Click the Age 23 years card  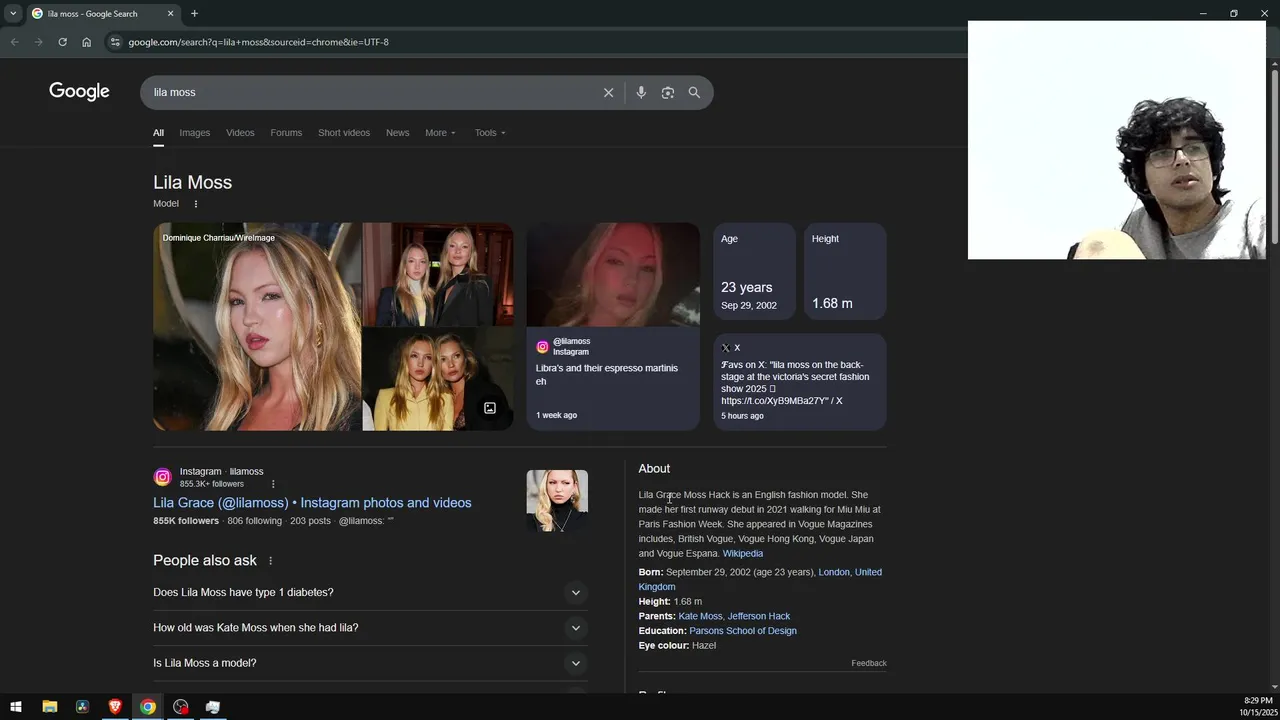tap(755, 271)
